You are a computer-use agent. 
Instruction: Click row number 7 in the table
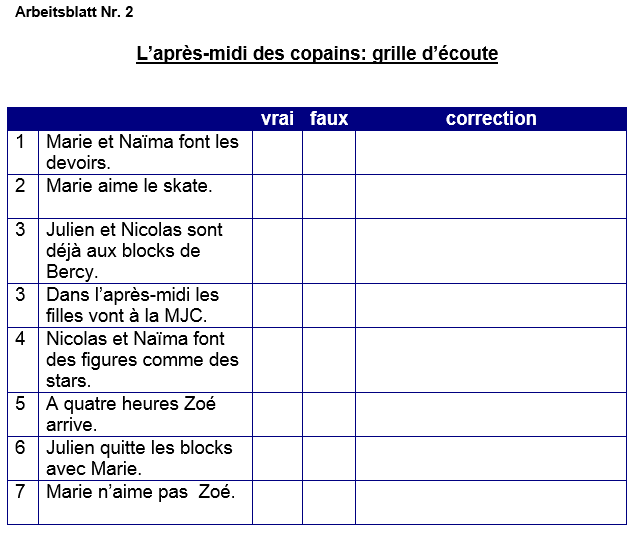pyautogui.click(x=21, y=491)
